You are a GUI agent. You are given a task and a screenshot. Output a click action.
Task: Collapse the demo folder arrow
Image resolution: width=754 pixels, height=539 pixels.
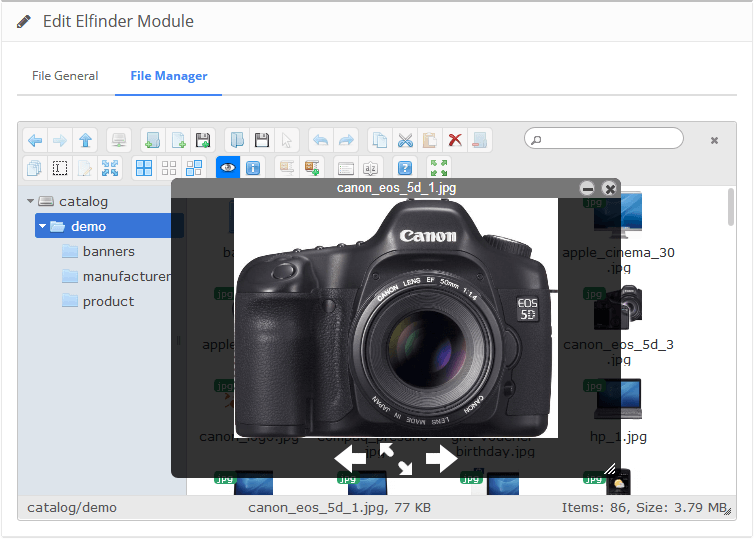pos(42,226)
